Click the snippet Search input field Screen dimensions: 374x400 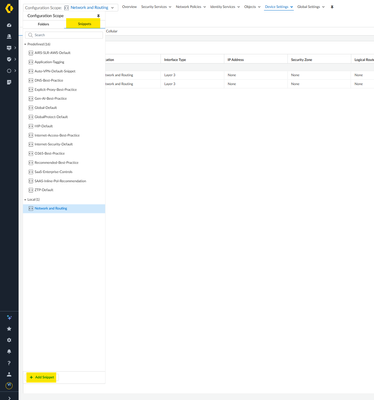point(64,35)
